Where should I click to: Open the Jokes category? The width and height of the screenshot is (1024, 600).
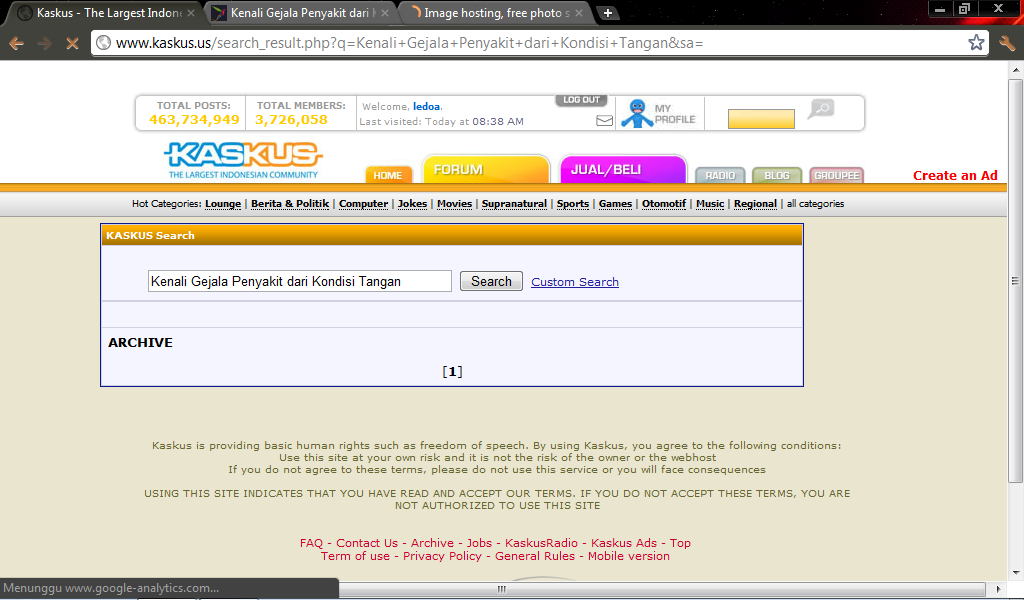[412, 204]
